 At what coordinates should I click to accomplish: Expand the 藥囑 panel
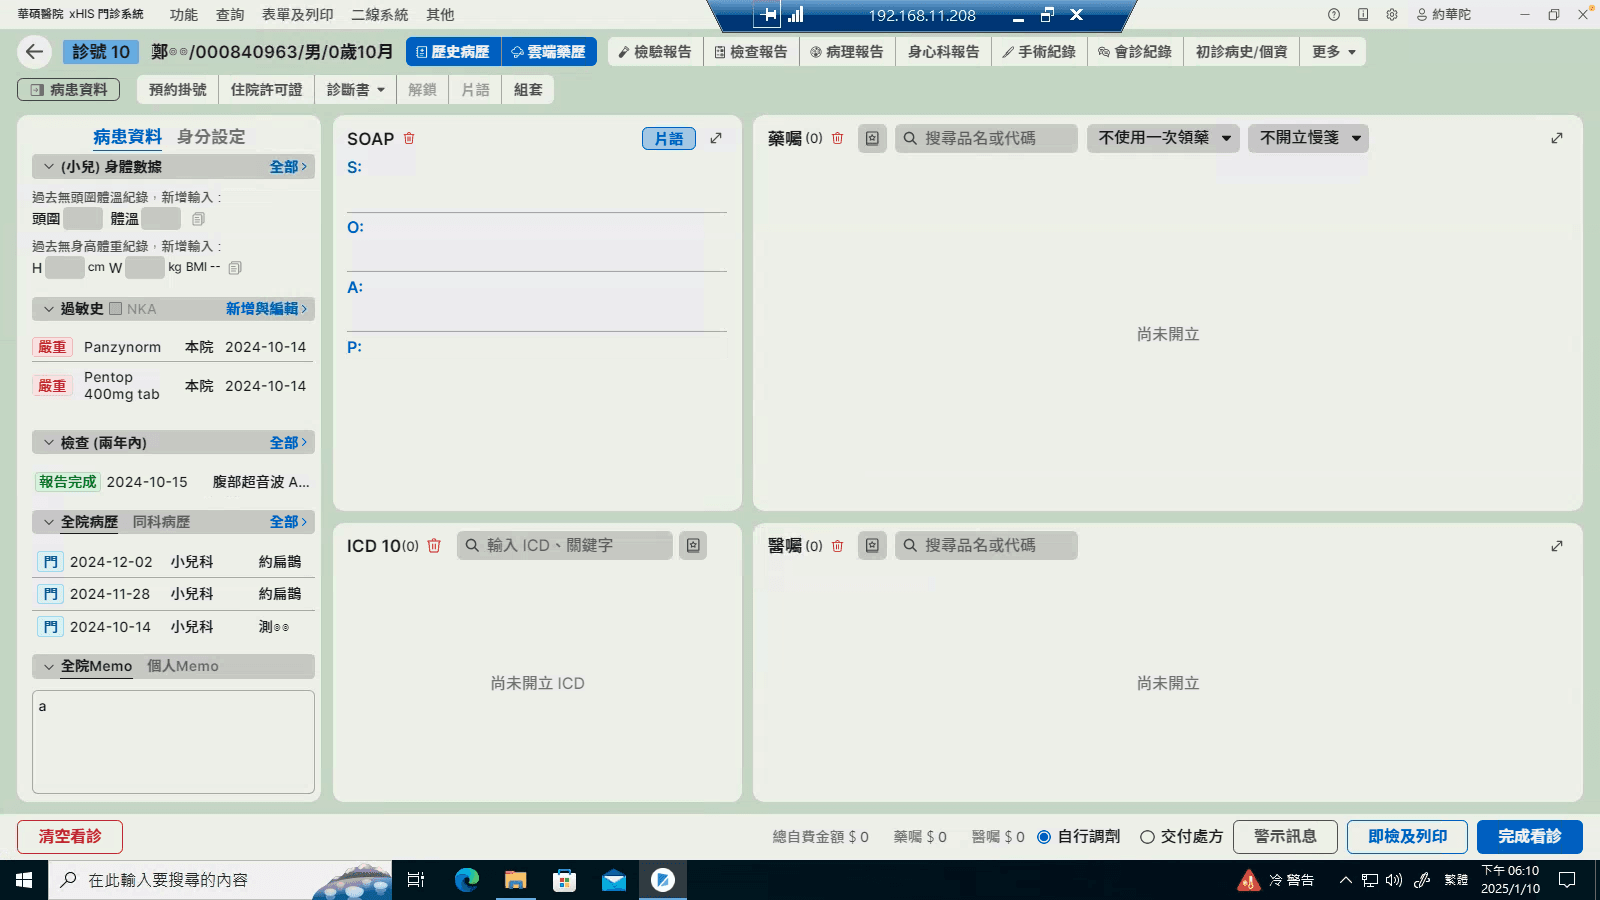point(1557,138)
